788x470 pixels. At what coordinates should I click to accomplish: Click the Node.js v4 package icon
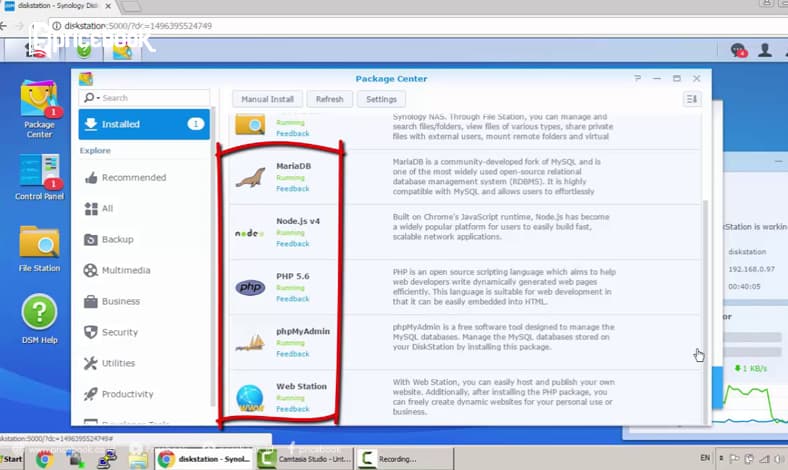click(249, 233)
